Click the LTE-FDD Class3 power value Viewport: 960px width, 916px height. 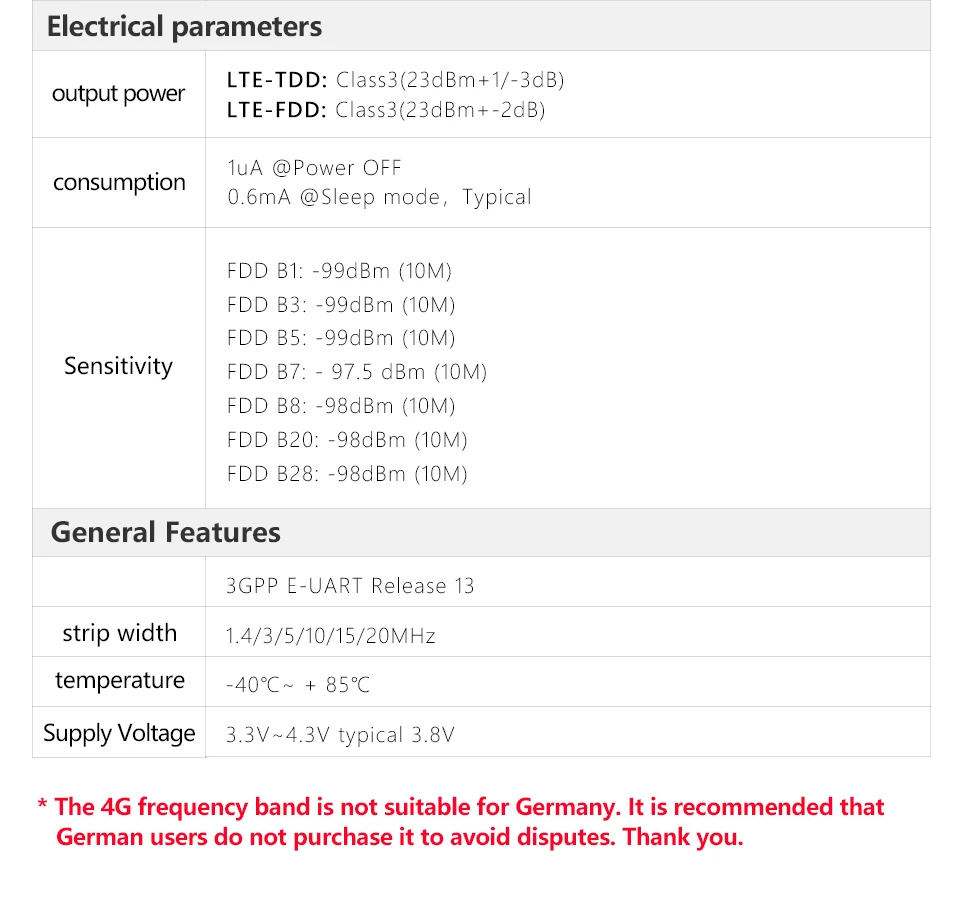(x=386, y=109)
